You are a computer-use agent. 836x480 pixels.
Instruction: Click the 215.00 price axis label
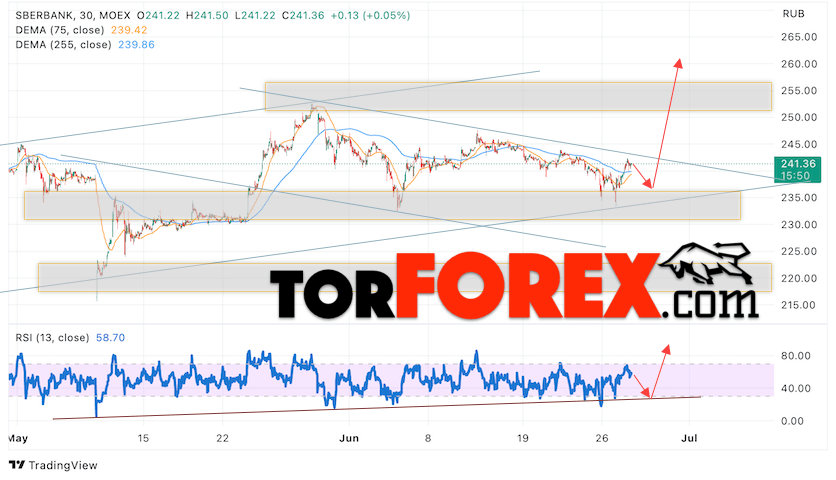799,305
